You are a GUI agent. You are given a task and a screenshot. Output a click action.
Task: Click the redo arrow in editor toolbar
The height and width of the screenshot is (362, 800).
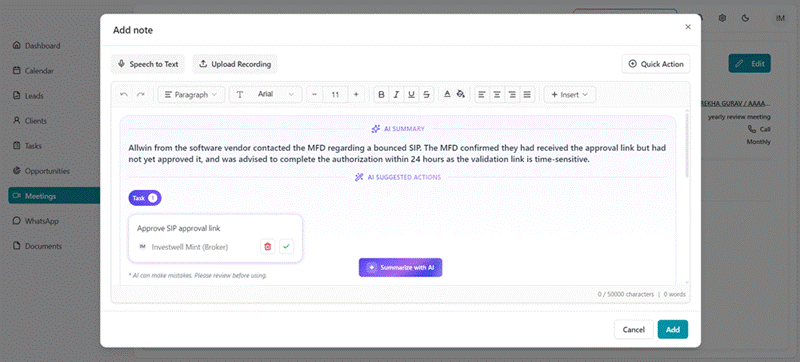coord(141,94)
